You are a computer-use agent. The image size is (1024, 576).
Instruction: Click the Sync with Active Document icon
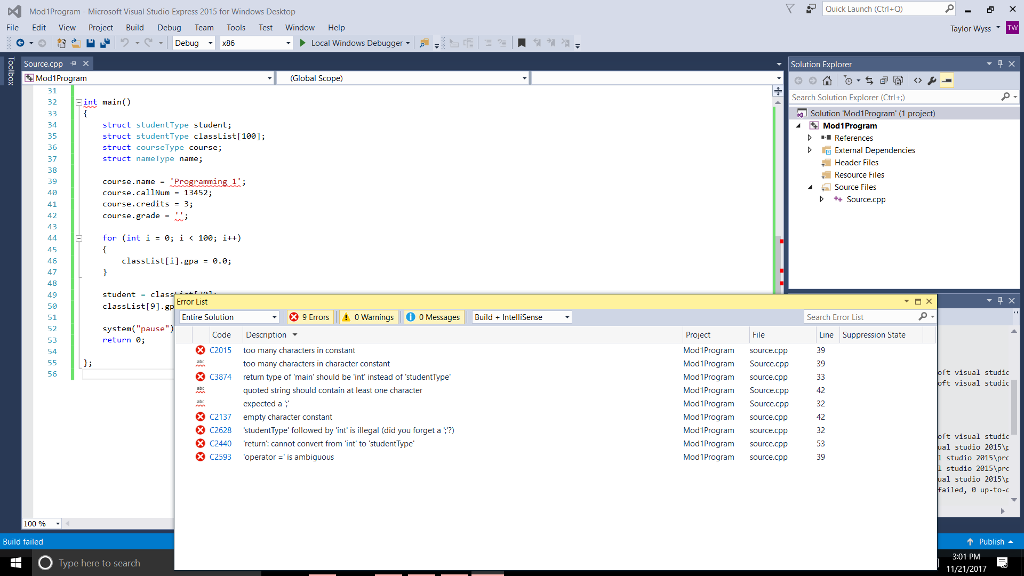tap(869, 80)
